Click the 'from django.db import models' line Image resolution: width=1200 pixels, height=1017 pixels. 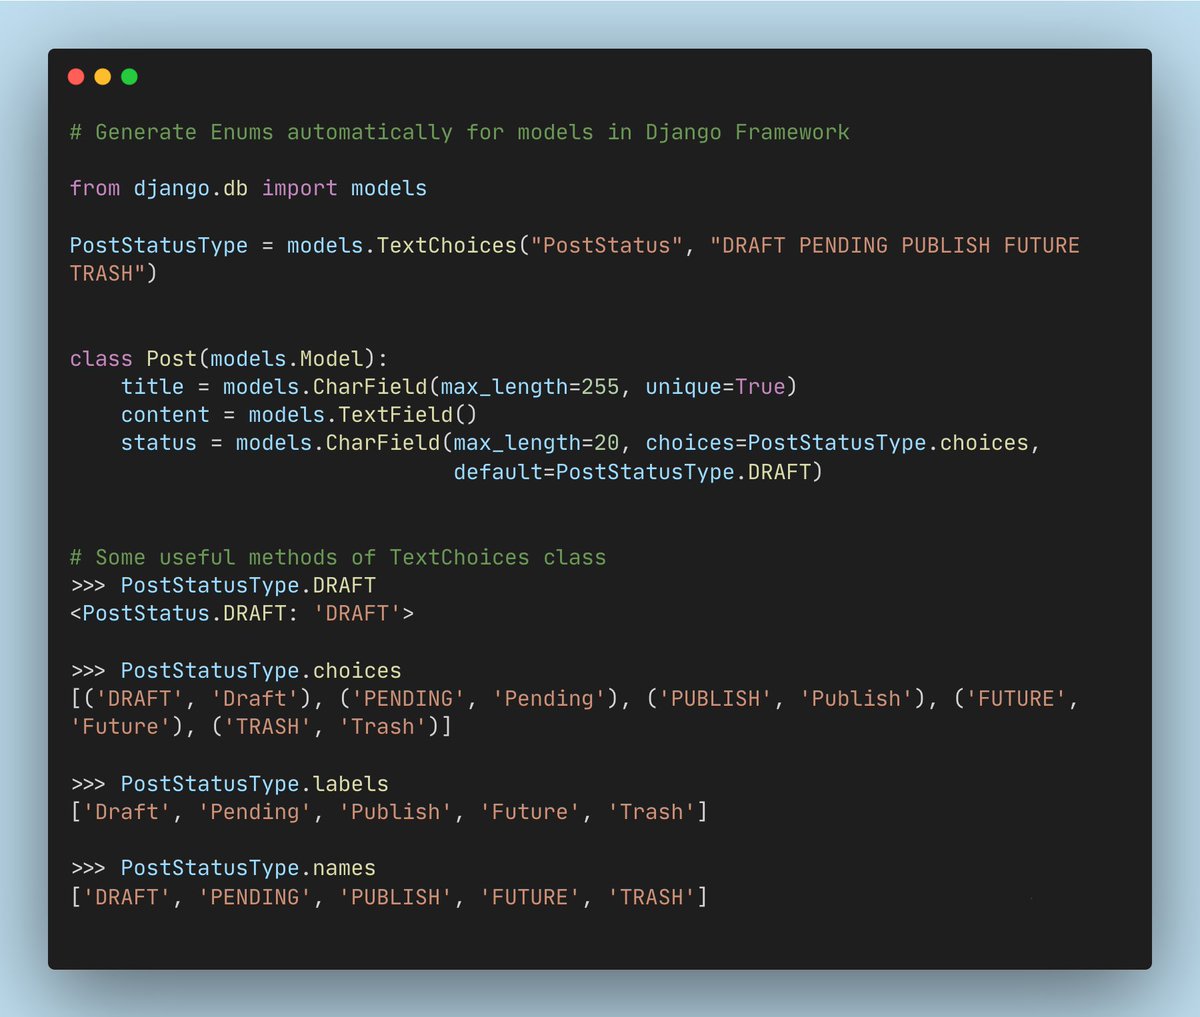click(x=248, y=188)
